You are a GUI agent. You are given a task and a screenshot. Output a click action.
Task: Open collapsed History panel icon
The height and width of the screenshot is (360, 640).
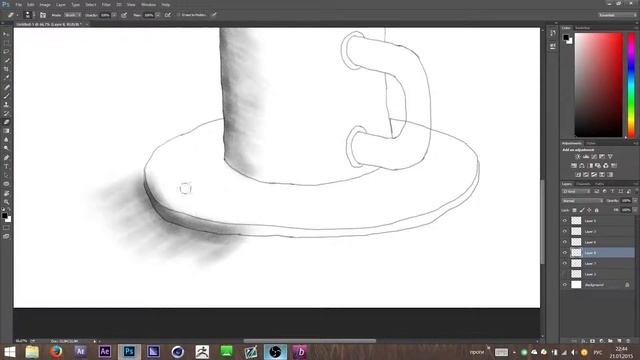pyautogui.click(x=553, y=33)
